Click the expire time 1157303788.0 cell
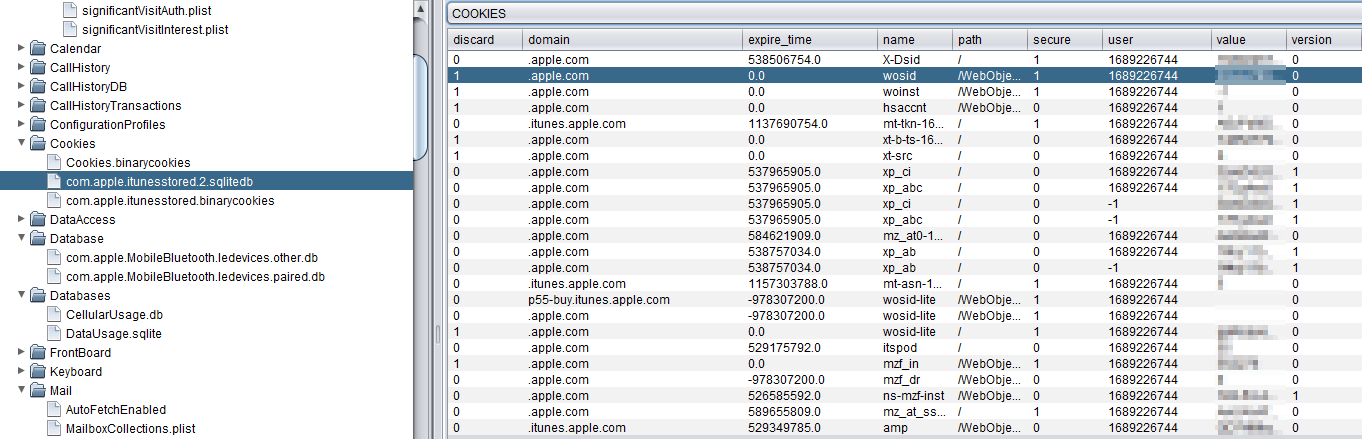 click(810, 283)
